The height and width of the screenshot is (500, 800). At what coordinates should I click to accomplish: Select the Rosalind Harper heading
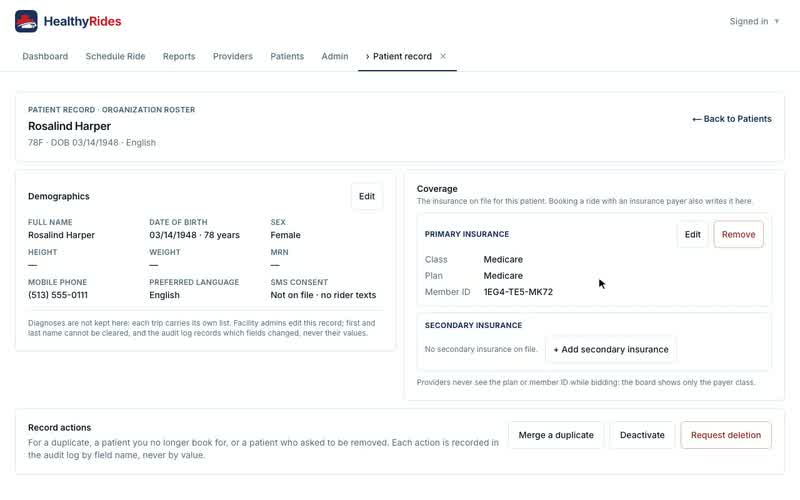click(69, 126)
